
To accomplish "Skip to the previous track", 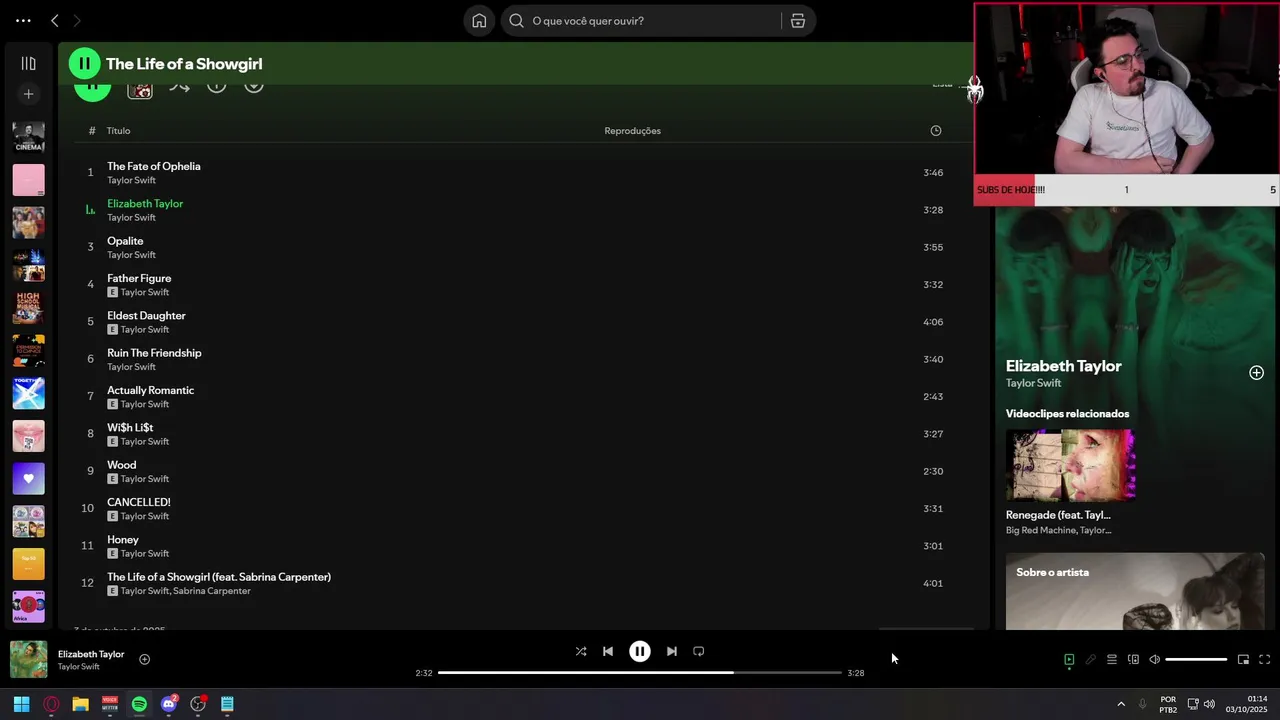I will tap(608, 651).
